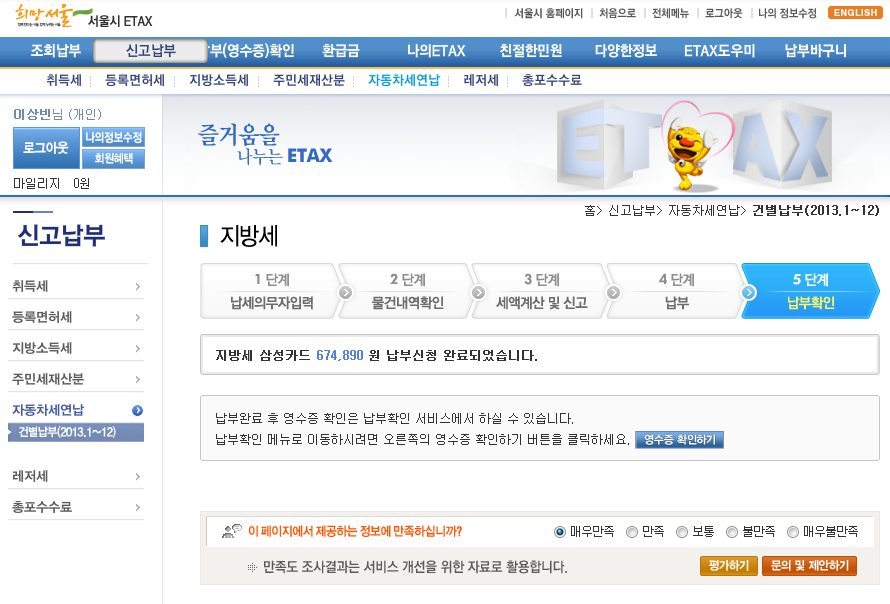
Task: Click the survey people icon in the satisfaction bar
Action: tap(232, 531)
